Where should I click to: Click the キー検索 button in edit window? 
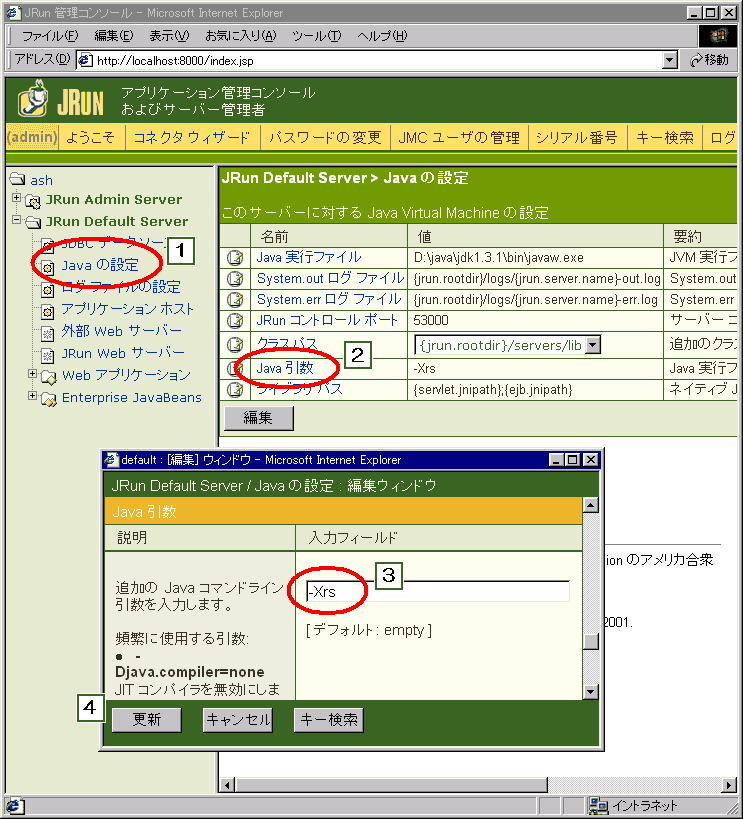pos(329,720)
